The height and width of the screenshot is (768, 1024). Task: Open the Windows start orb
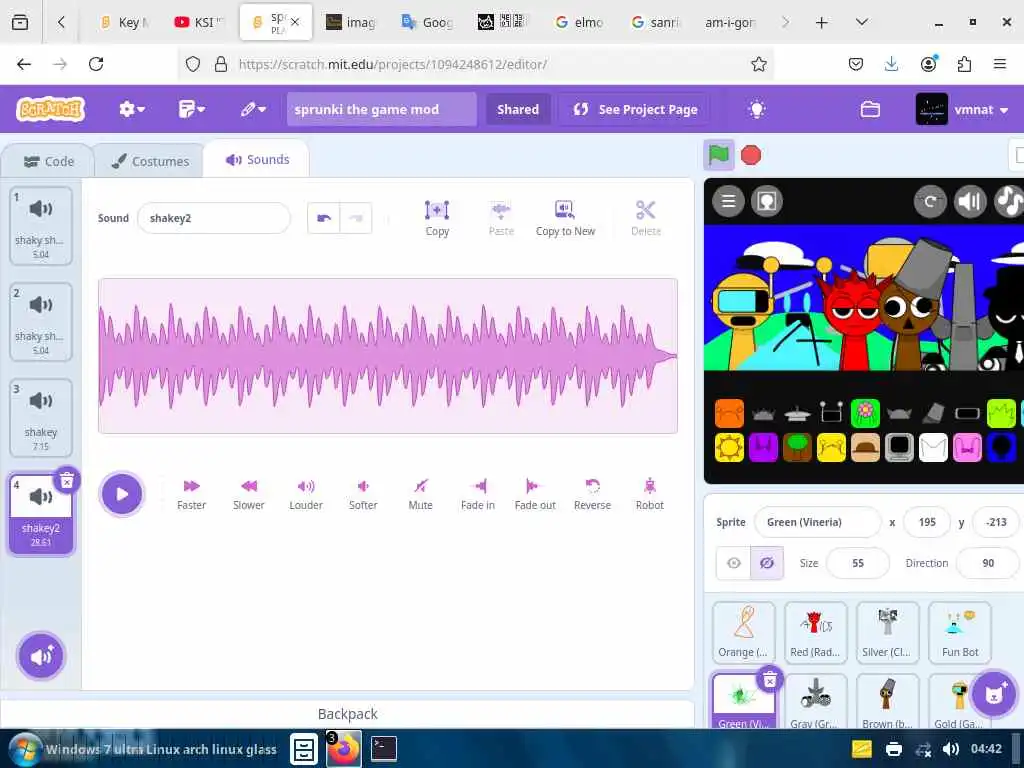25,748
